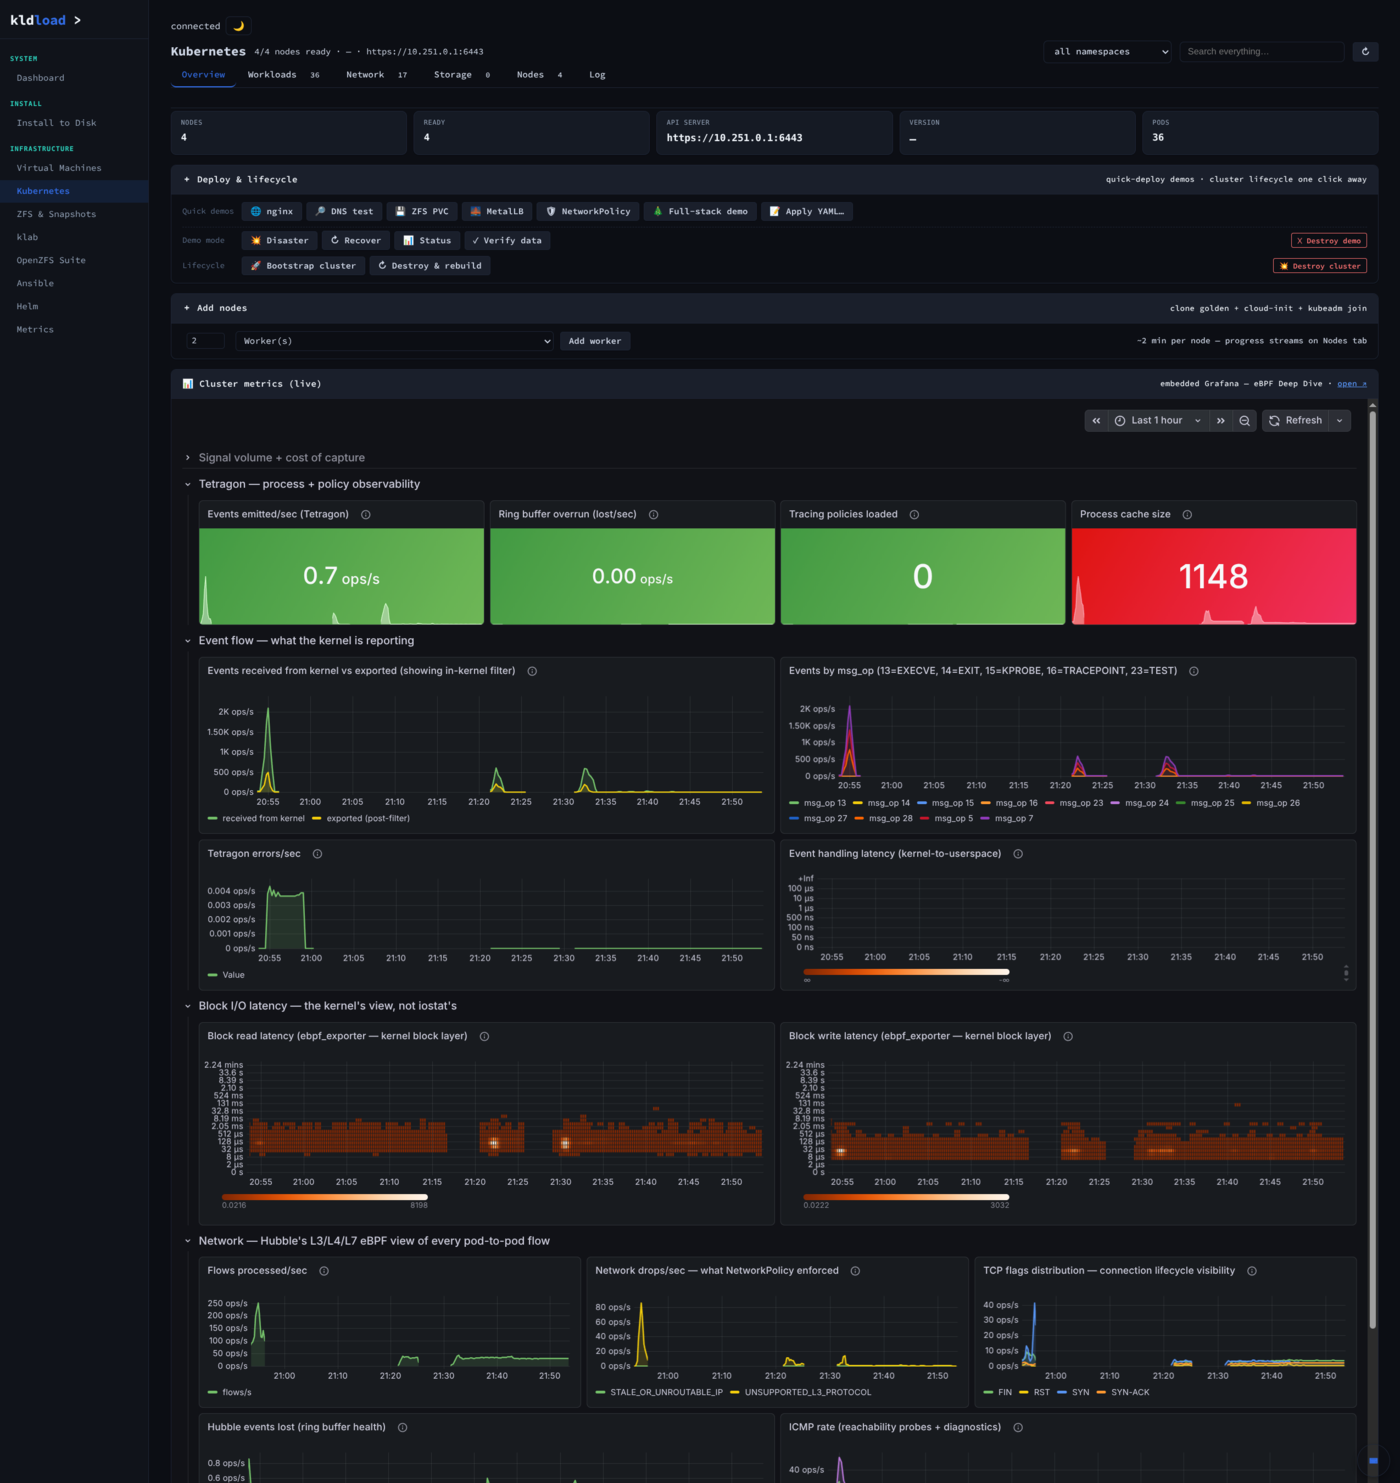Click the reload icon next to Search everything
Image resolution: width=1400 pixels, height=1483 pixels.
click(1365, 51)
